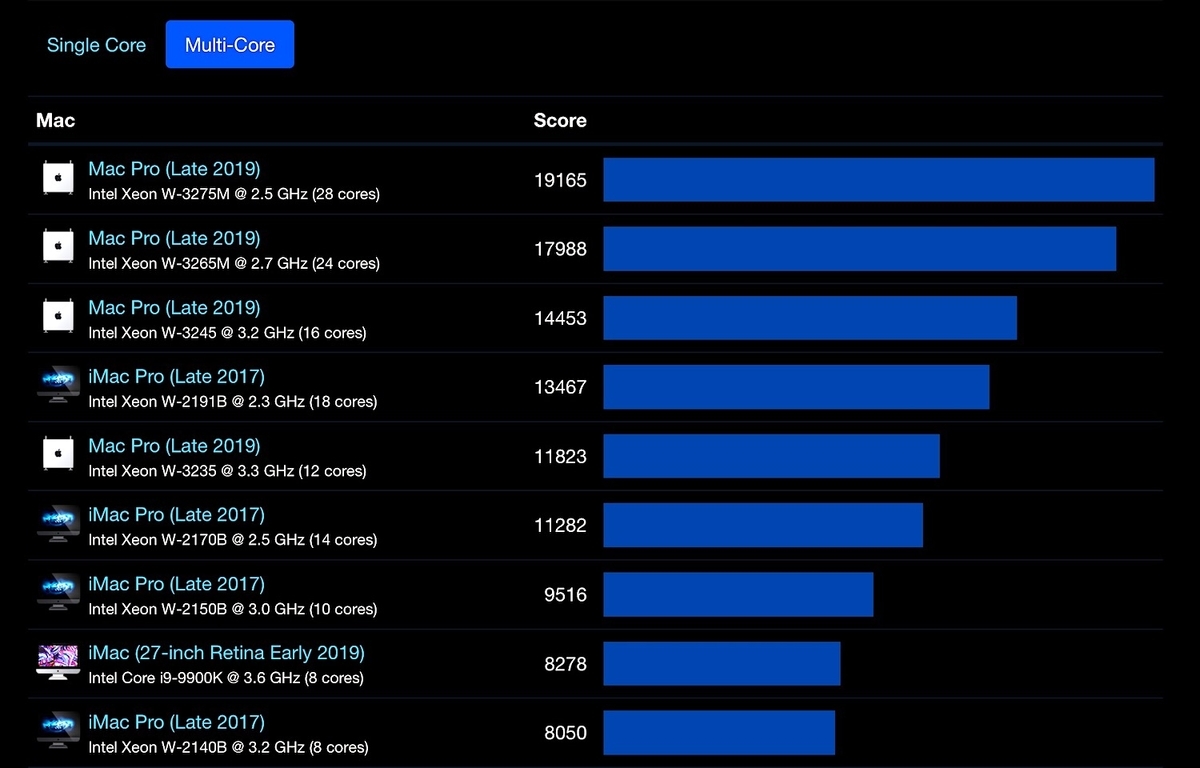The width and height of the screenshot is (1200, 768).
Task: Click the score bar for 17988
Action: [860, 249]
